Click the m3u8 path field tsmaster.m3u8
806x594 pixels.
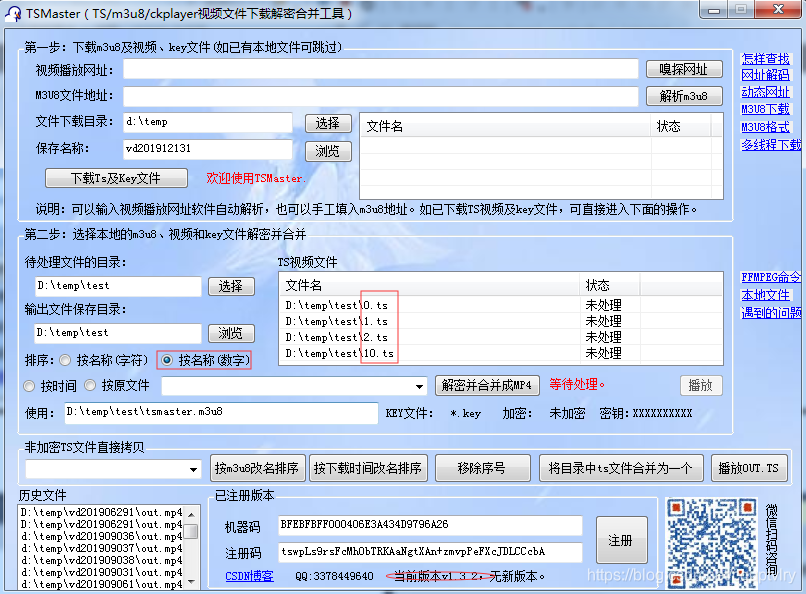point(221,413)
